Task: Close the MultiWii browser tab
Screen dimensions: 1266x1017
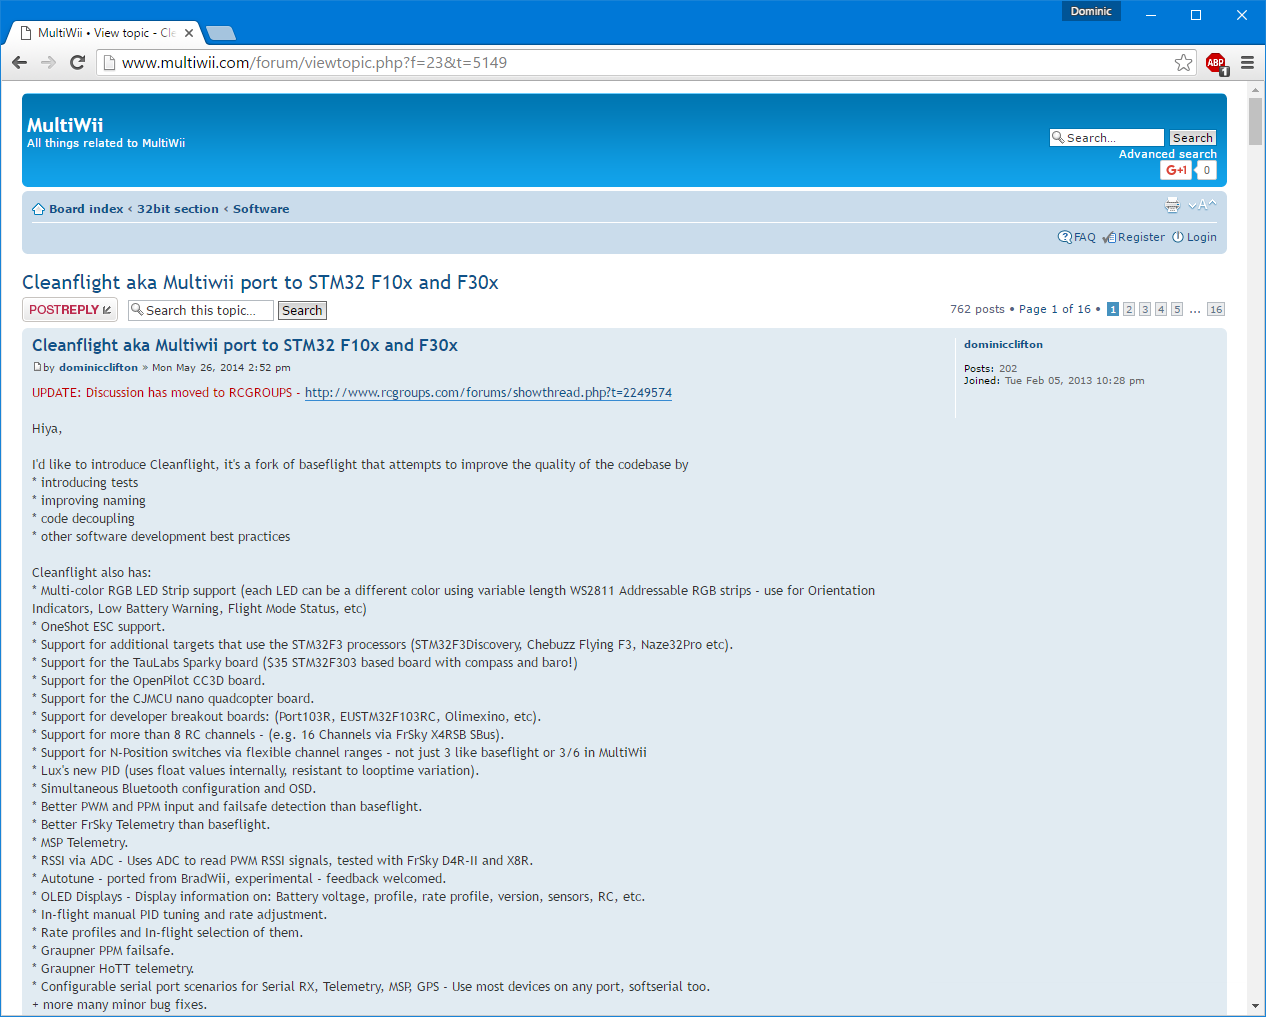Action: [189, 33]
